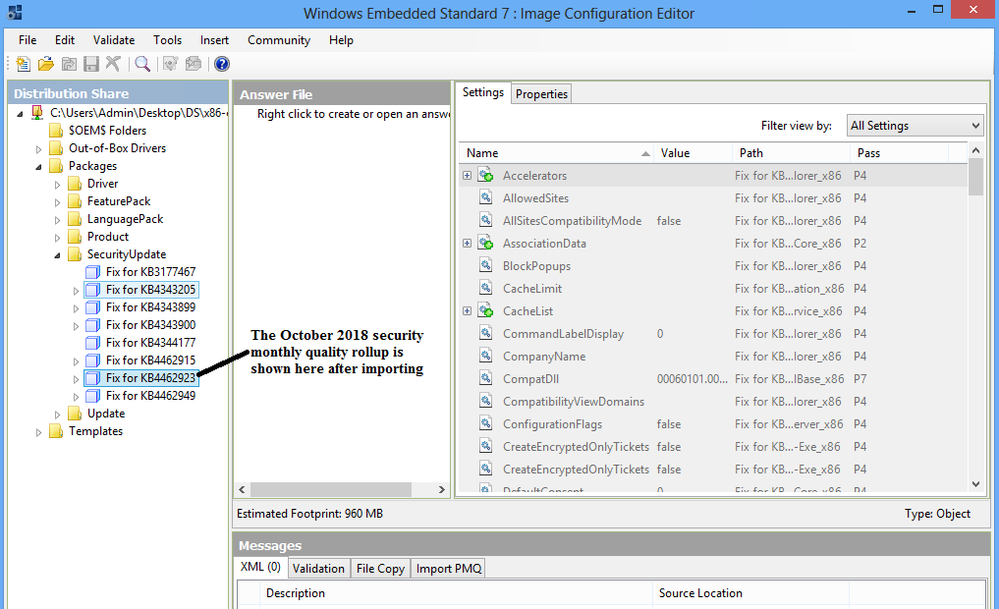The height and width of the screenshot is (609, 999).
Task: Select the FeaturePack tree folder
Action: coord(119,201)
